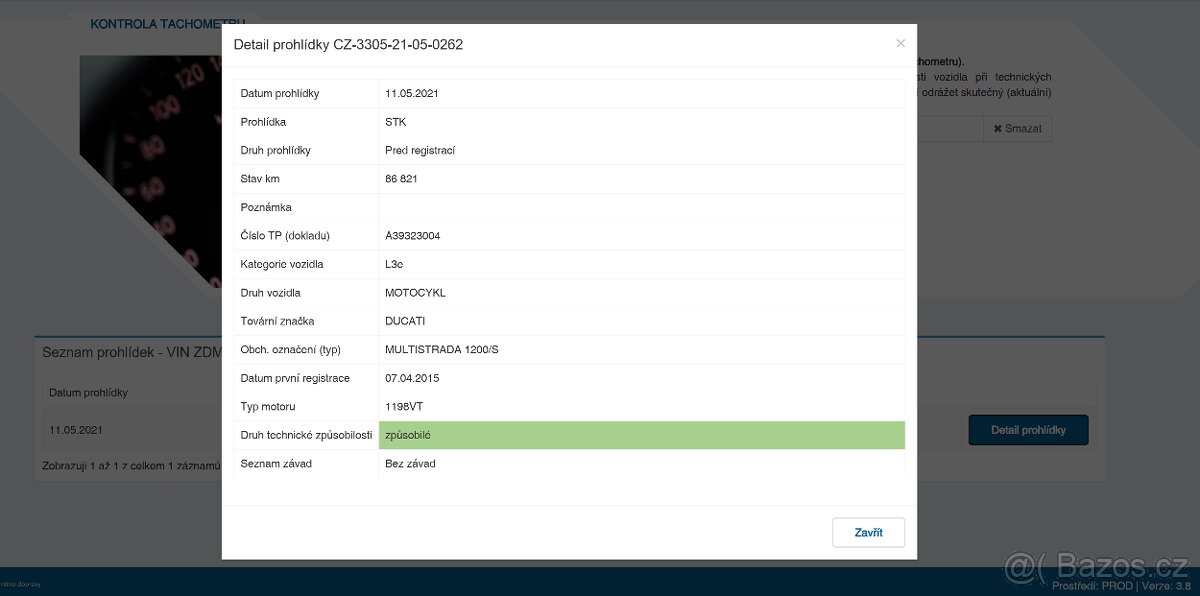Click the 'Stav km' row label
The image size is (1200, 596).
260,179
